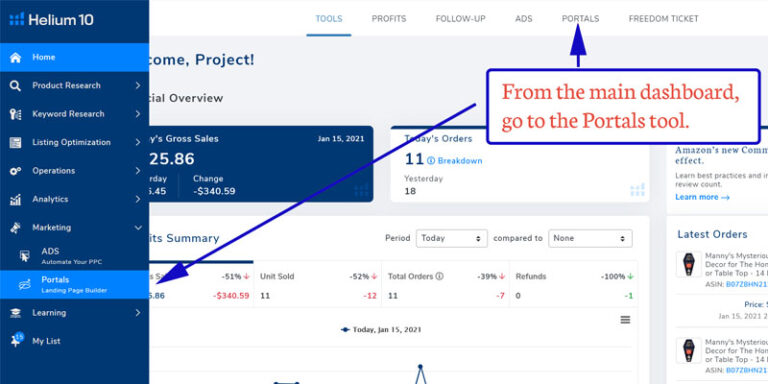Select the Refunds metric cell
Image resolution: width=768 pixels, height=384 pixels.
[x=574, y=286]
